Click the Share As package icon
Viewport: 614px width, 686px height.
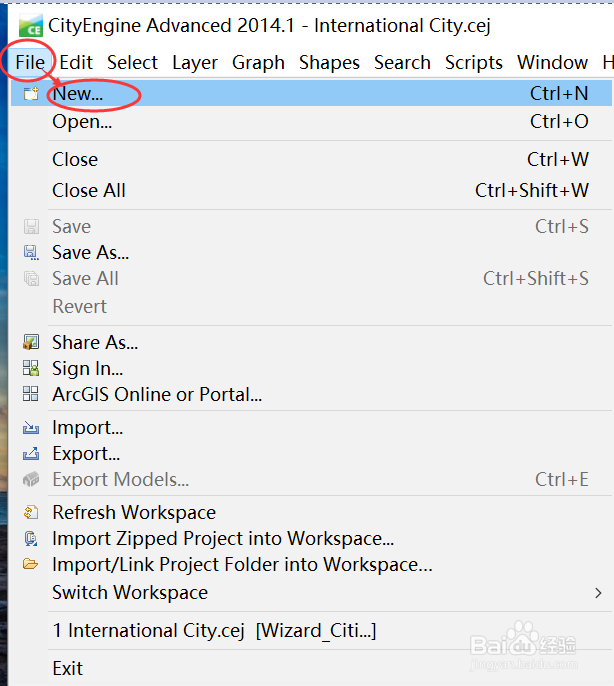pos(31,342)
